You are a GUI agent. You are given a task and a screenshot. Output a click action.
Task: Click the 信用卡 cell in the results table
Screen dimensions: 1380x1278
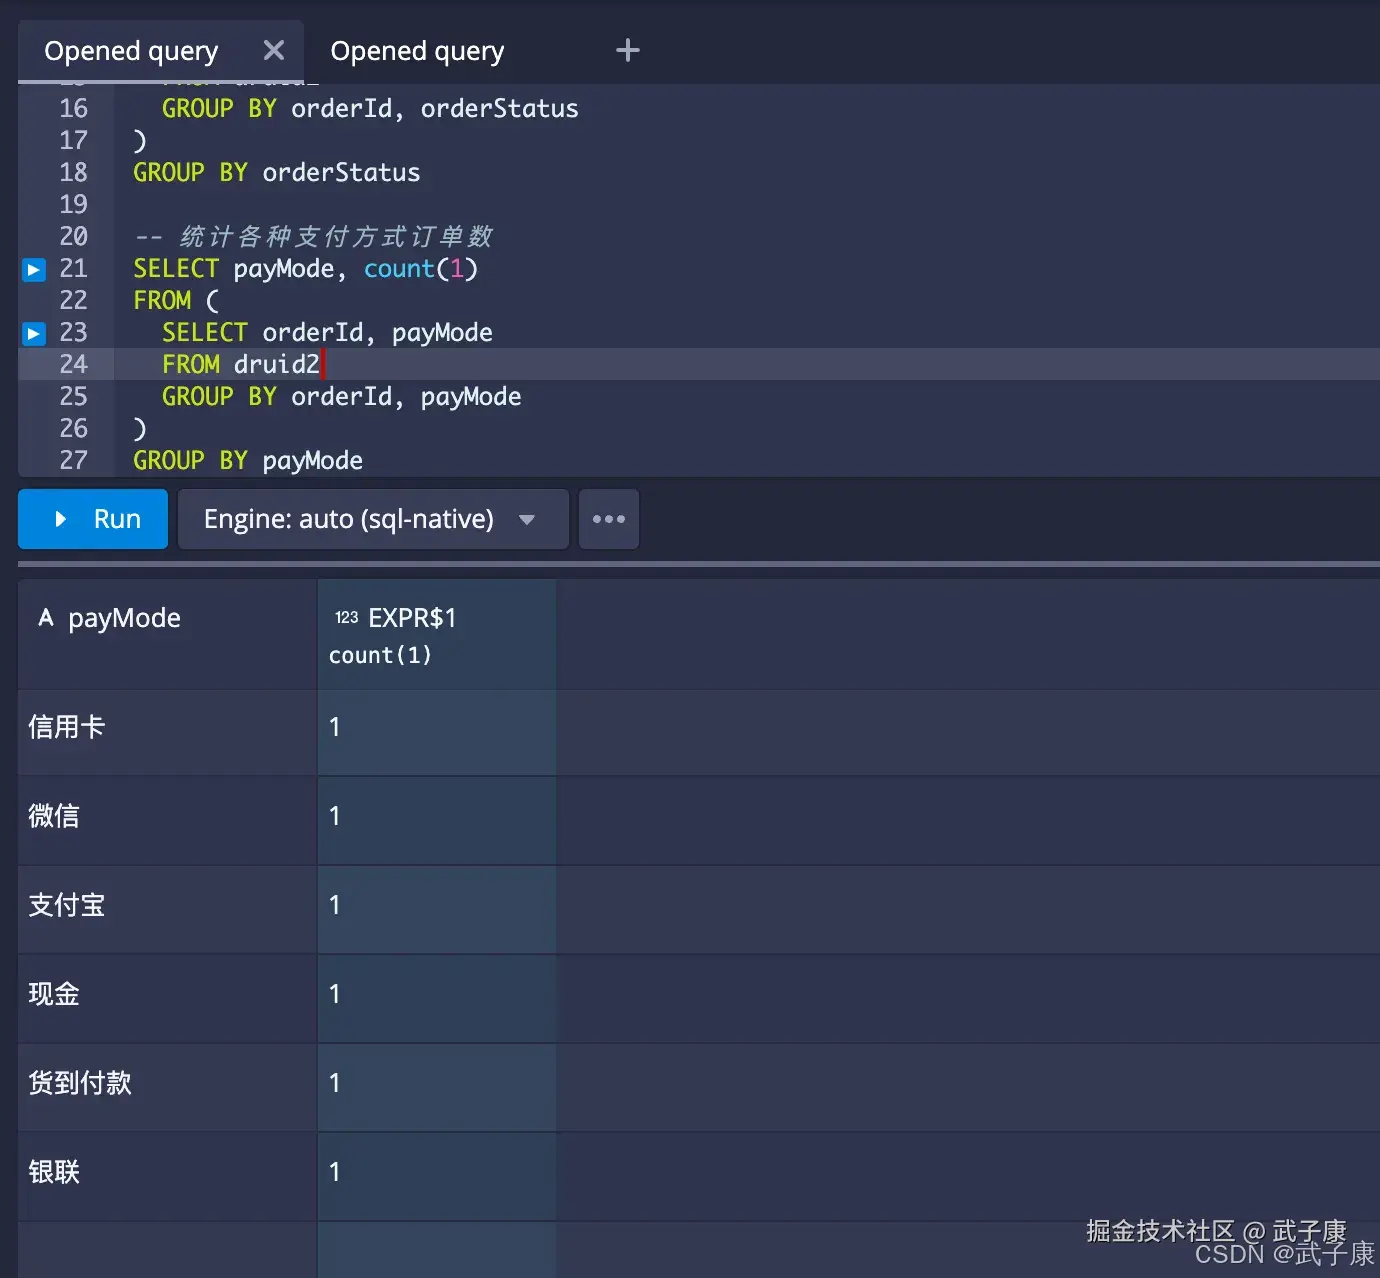click(x=66, y=727)
